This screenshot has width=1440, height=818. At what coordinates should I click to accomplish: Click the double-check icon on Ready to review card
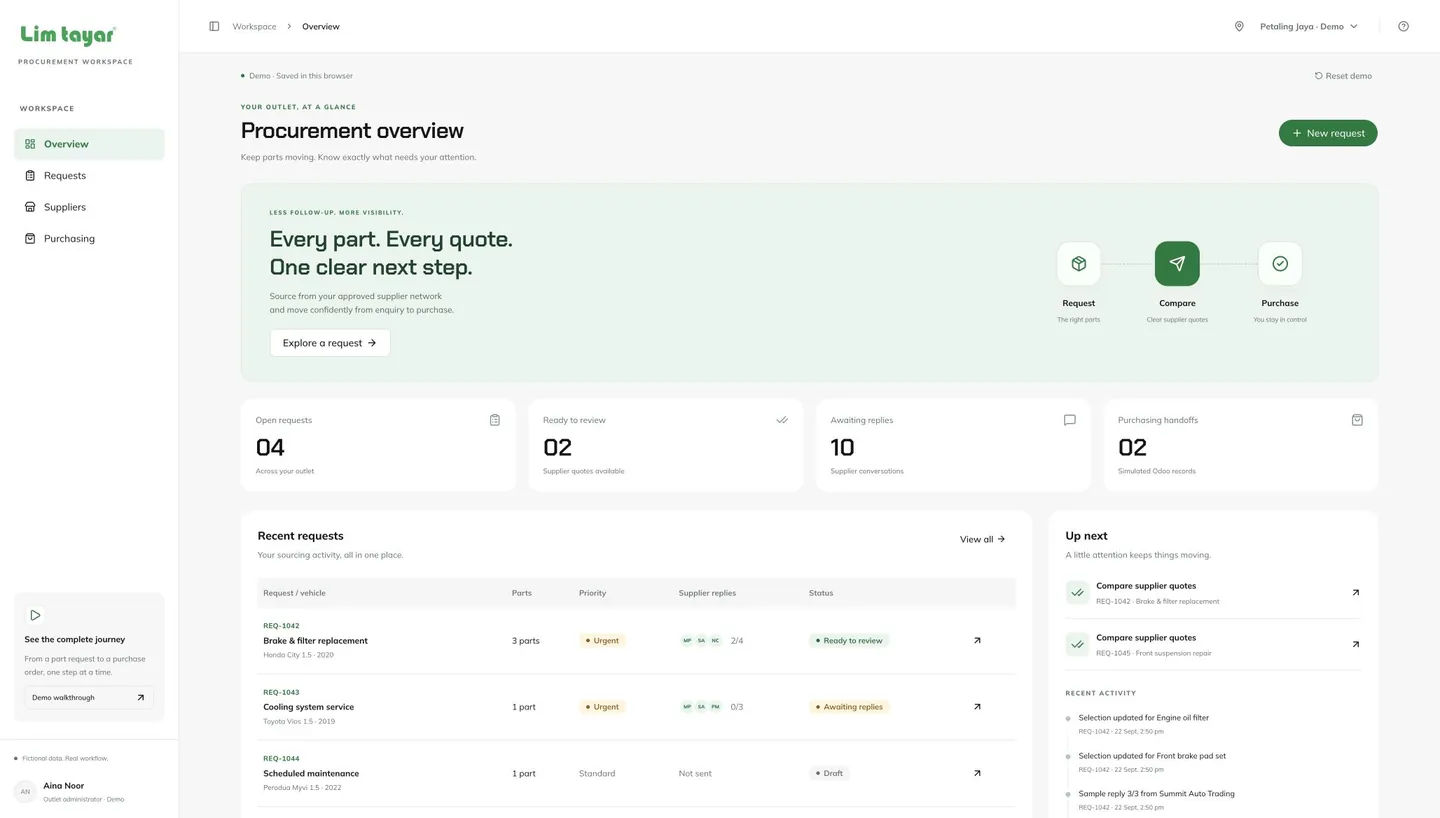(782, 420)
